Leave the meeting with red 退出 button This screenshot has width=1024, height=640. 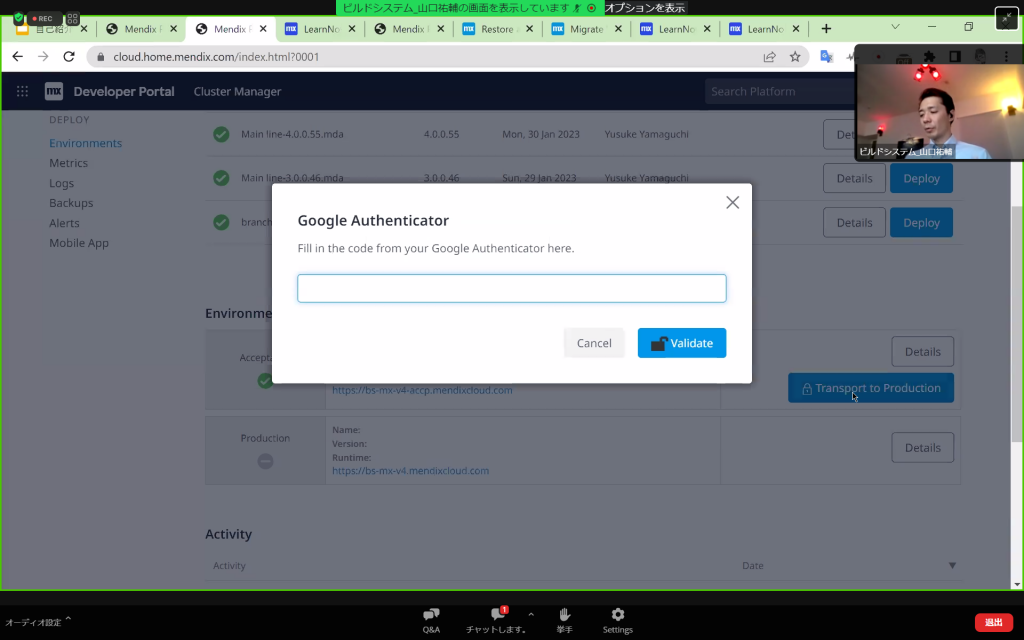click(x=993, y=622)
